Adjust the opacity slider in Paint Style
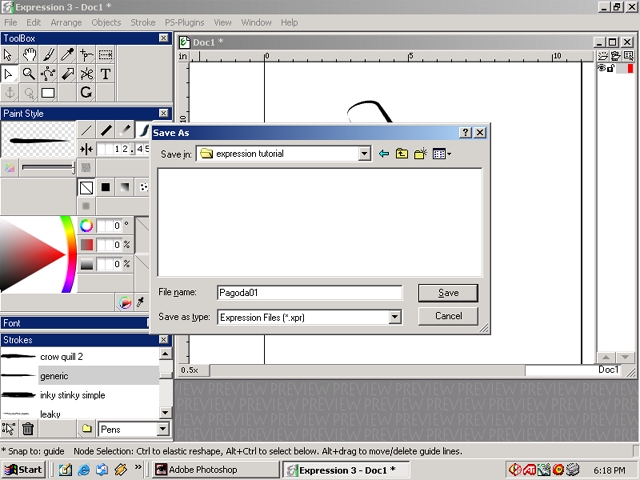 tap(48, 167)
